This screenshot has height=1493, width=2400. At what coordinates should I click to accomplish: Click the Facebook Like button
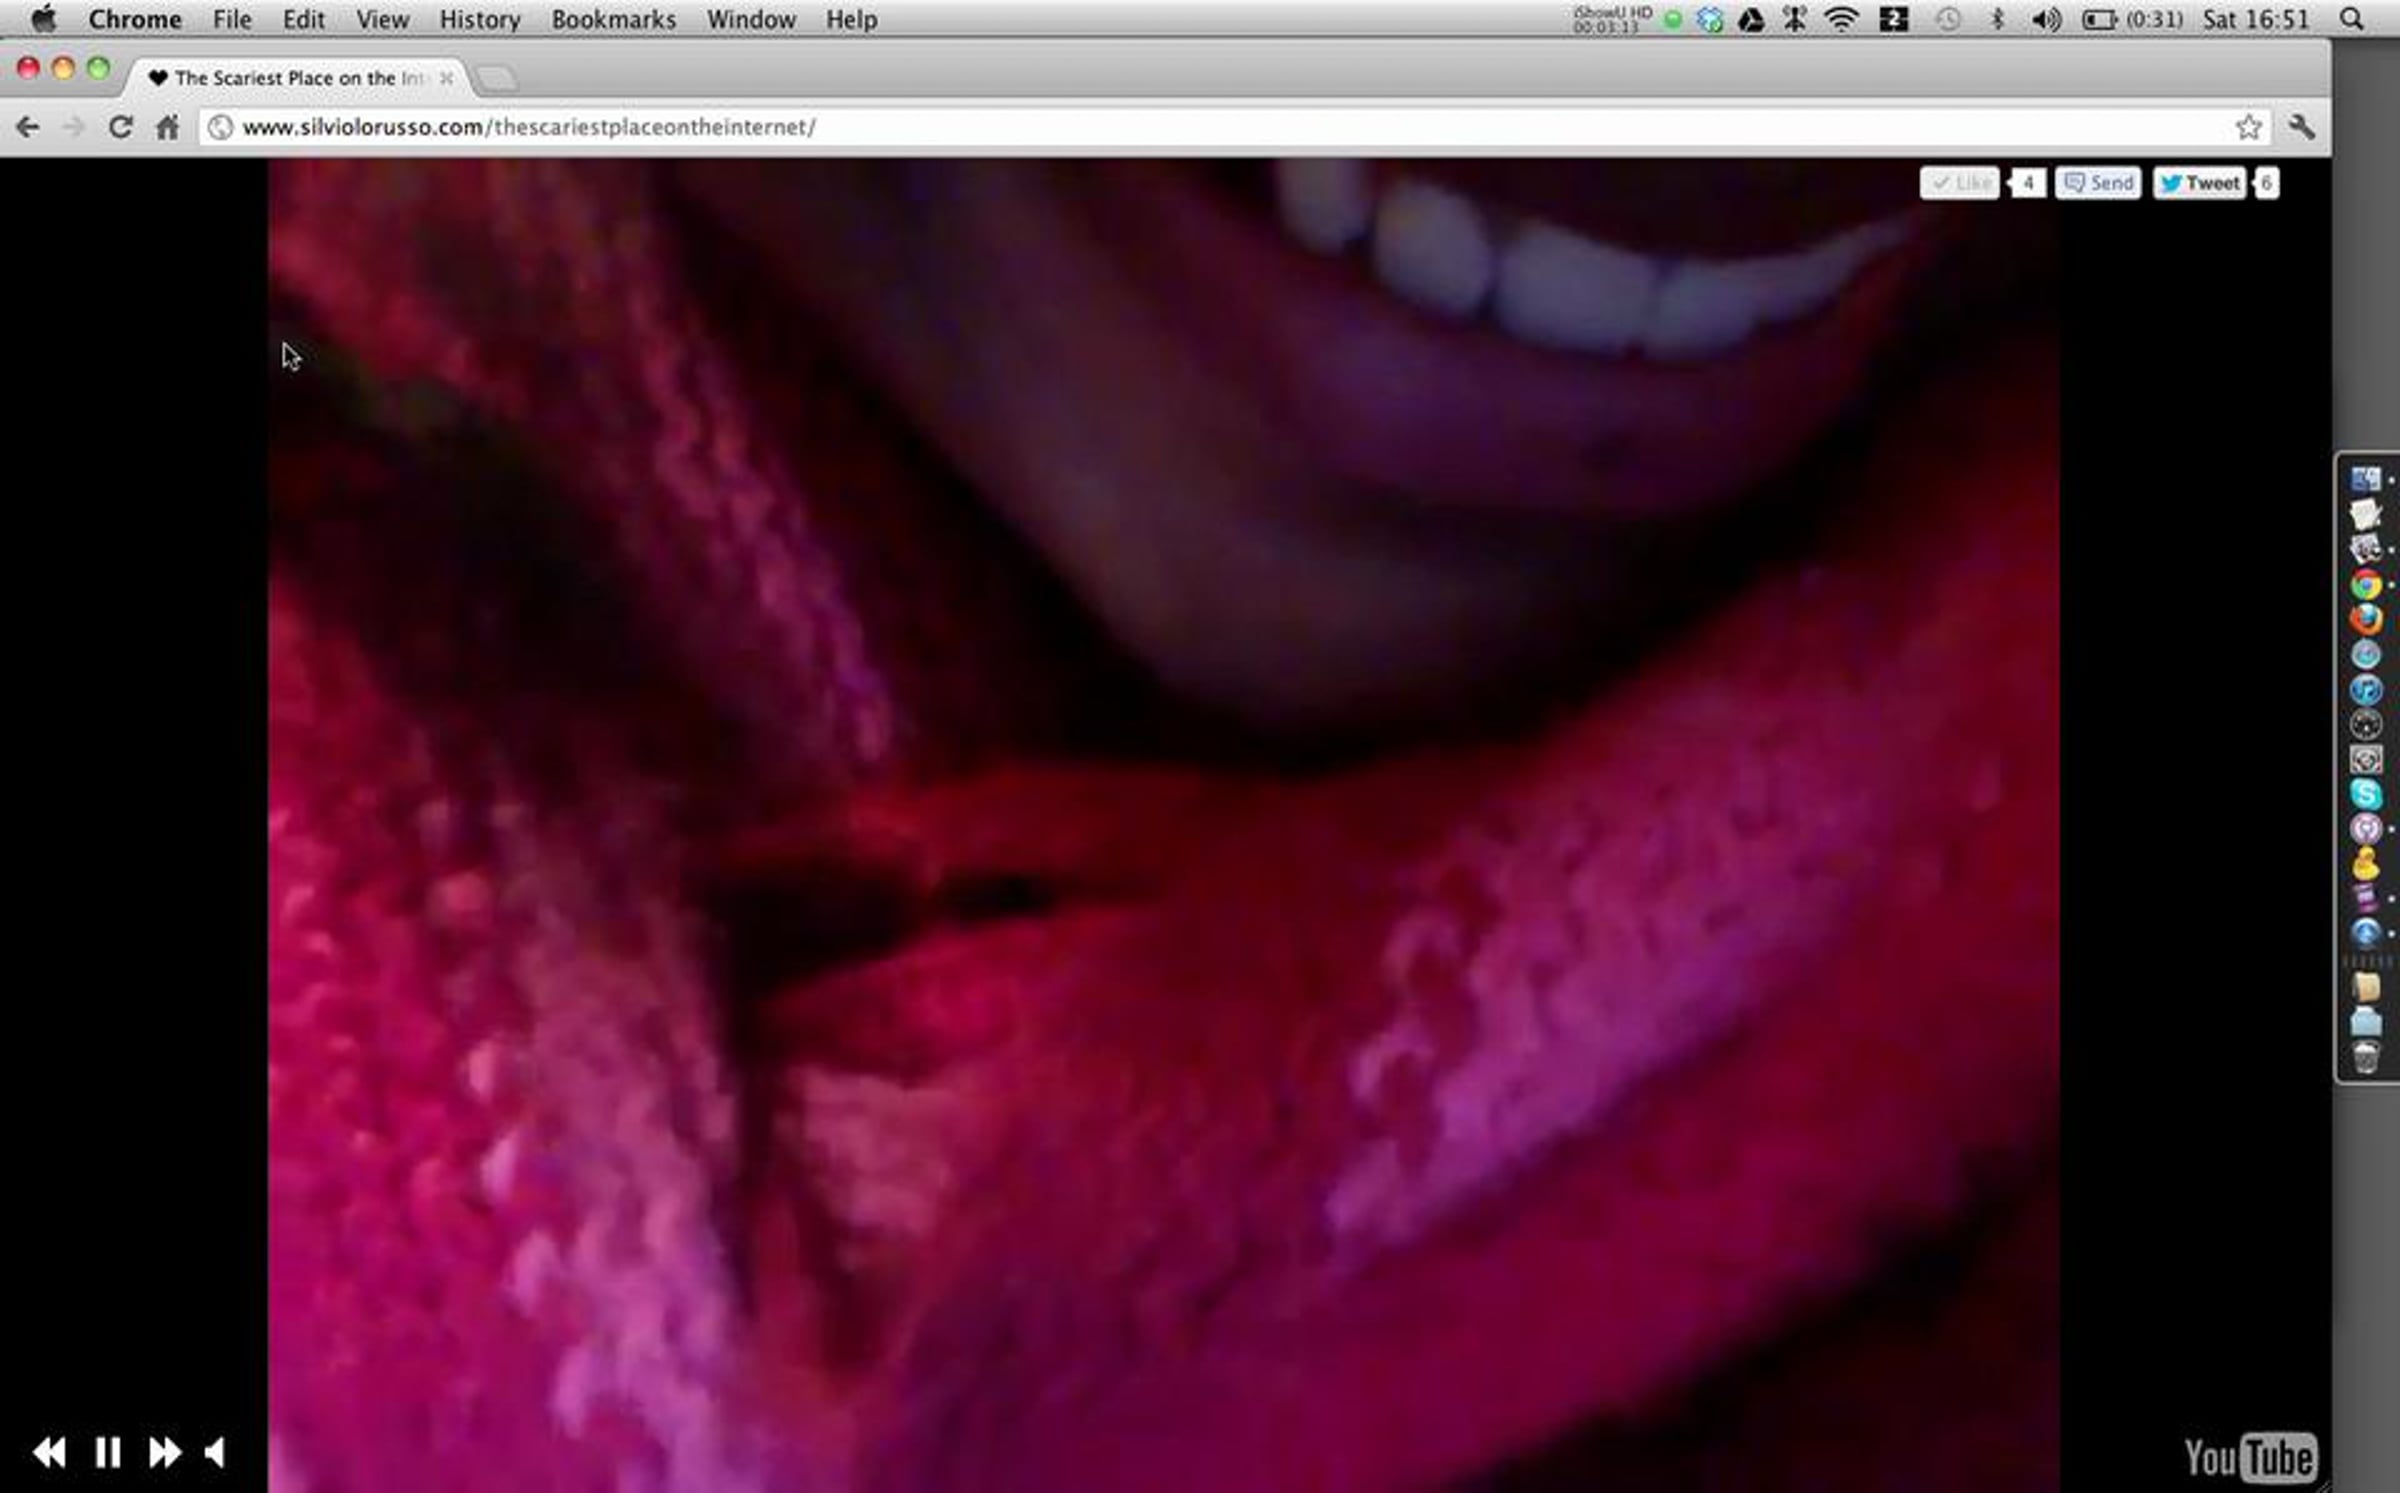point(1959,183)
